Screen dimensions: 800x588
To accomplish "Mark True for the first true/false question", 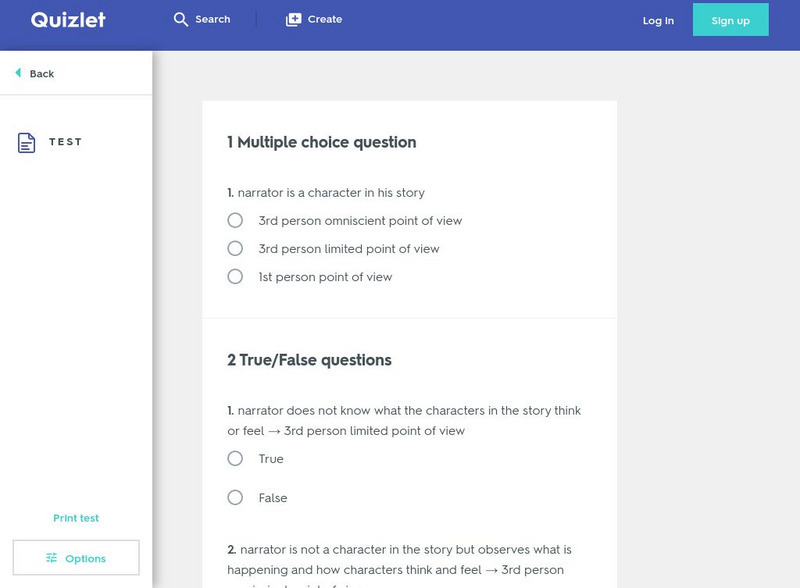I will 235,458.
